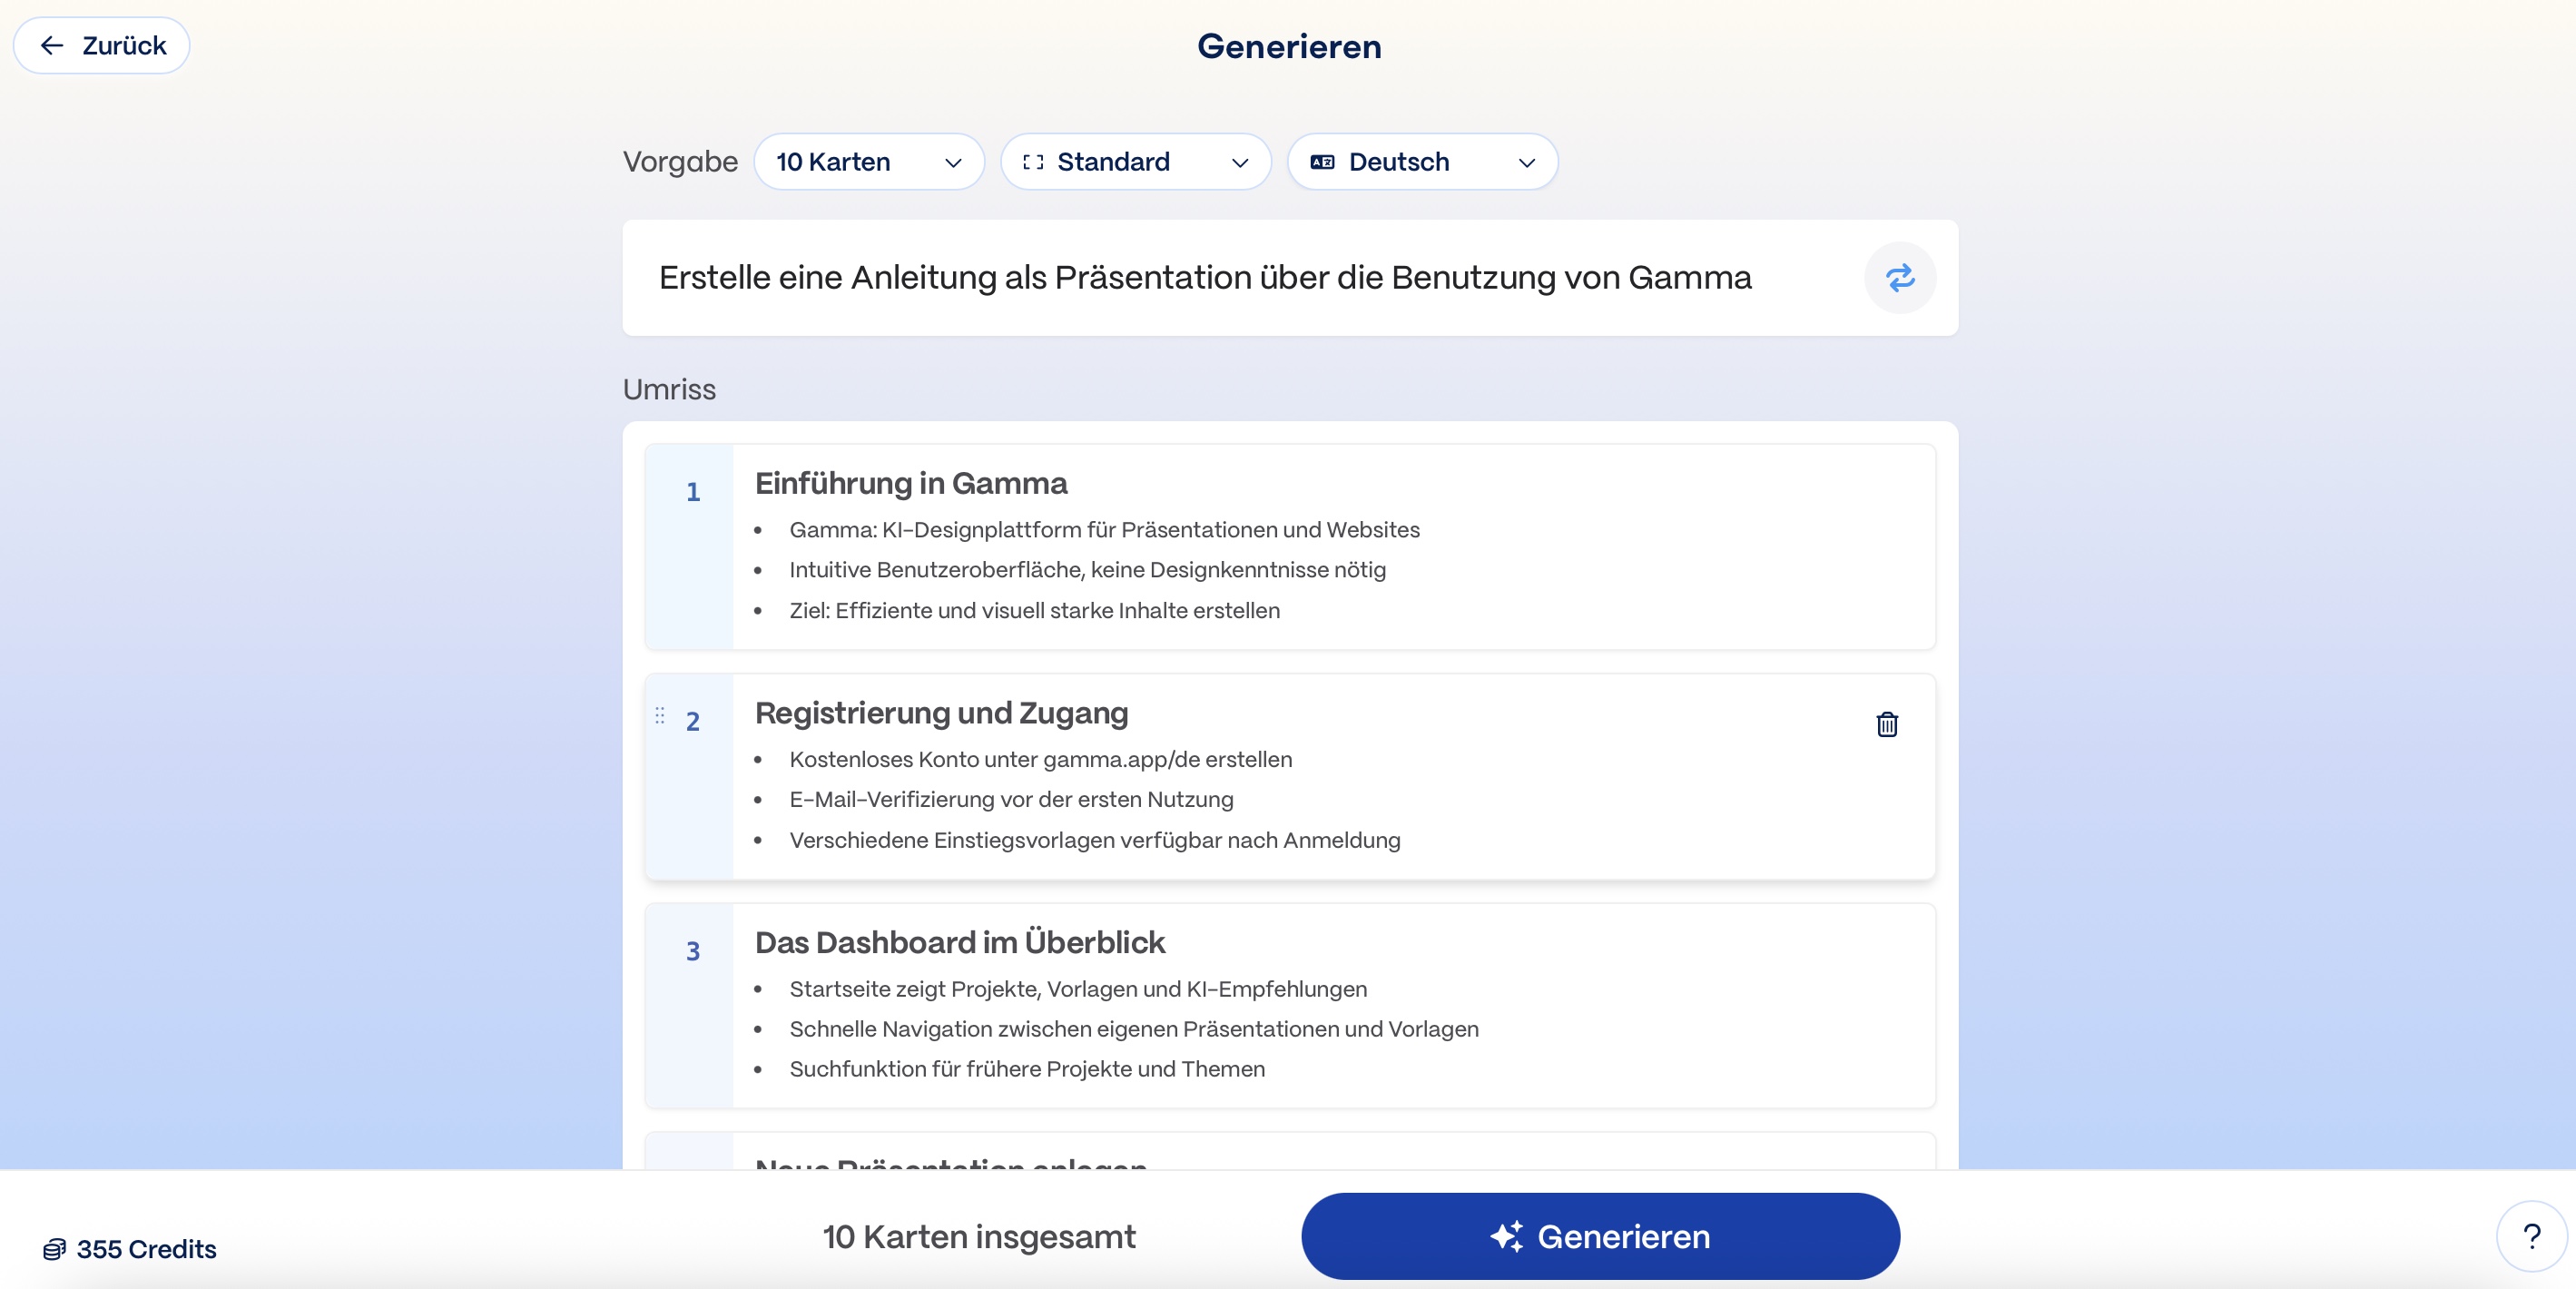Click the '10 Karten insgesamt' label
This screenshot has width=2576, height=1289.
(x=979, y=1237)
